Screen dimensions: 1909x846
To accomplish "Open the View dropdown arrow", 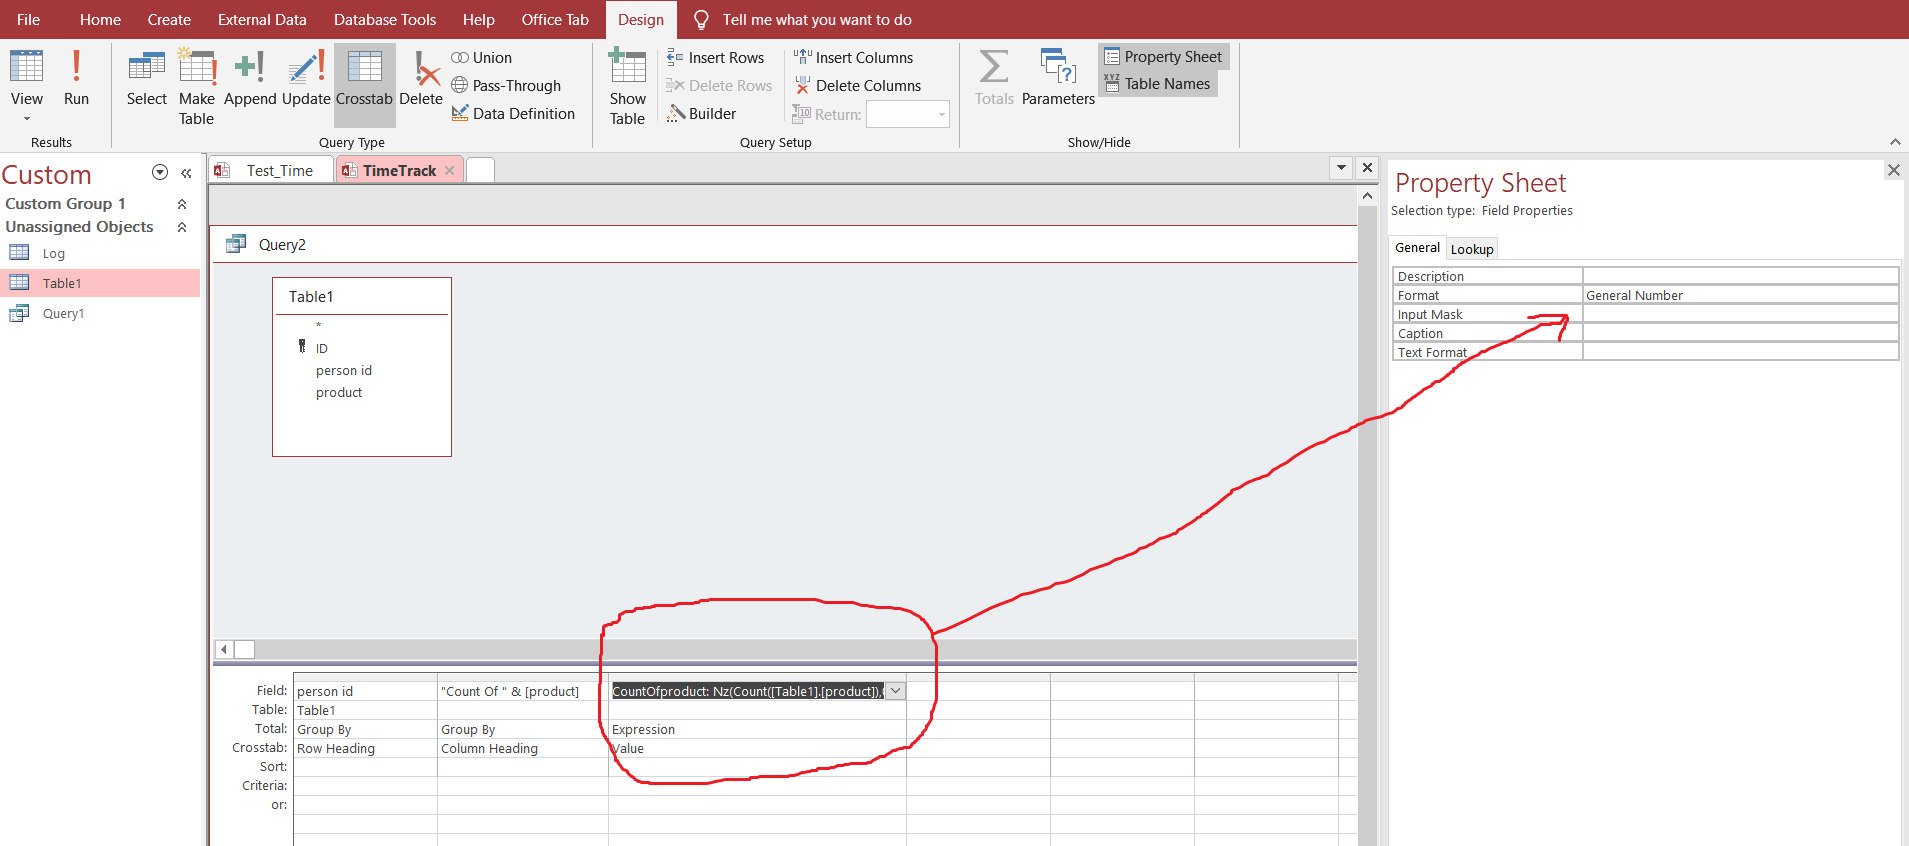I will point(27,119).
